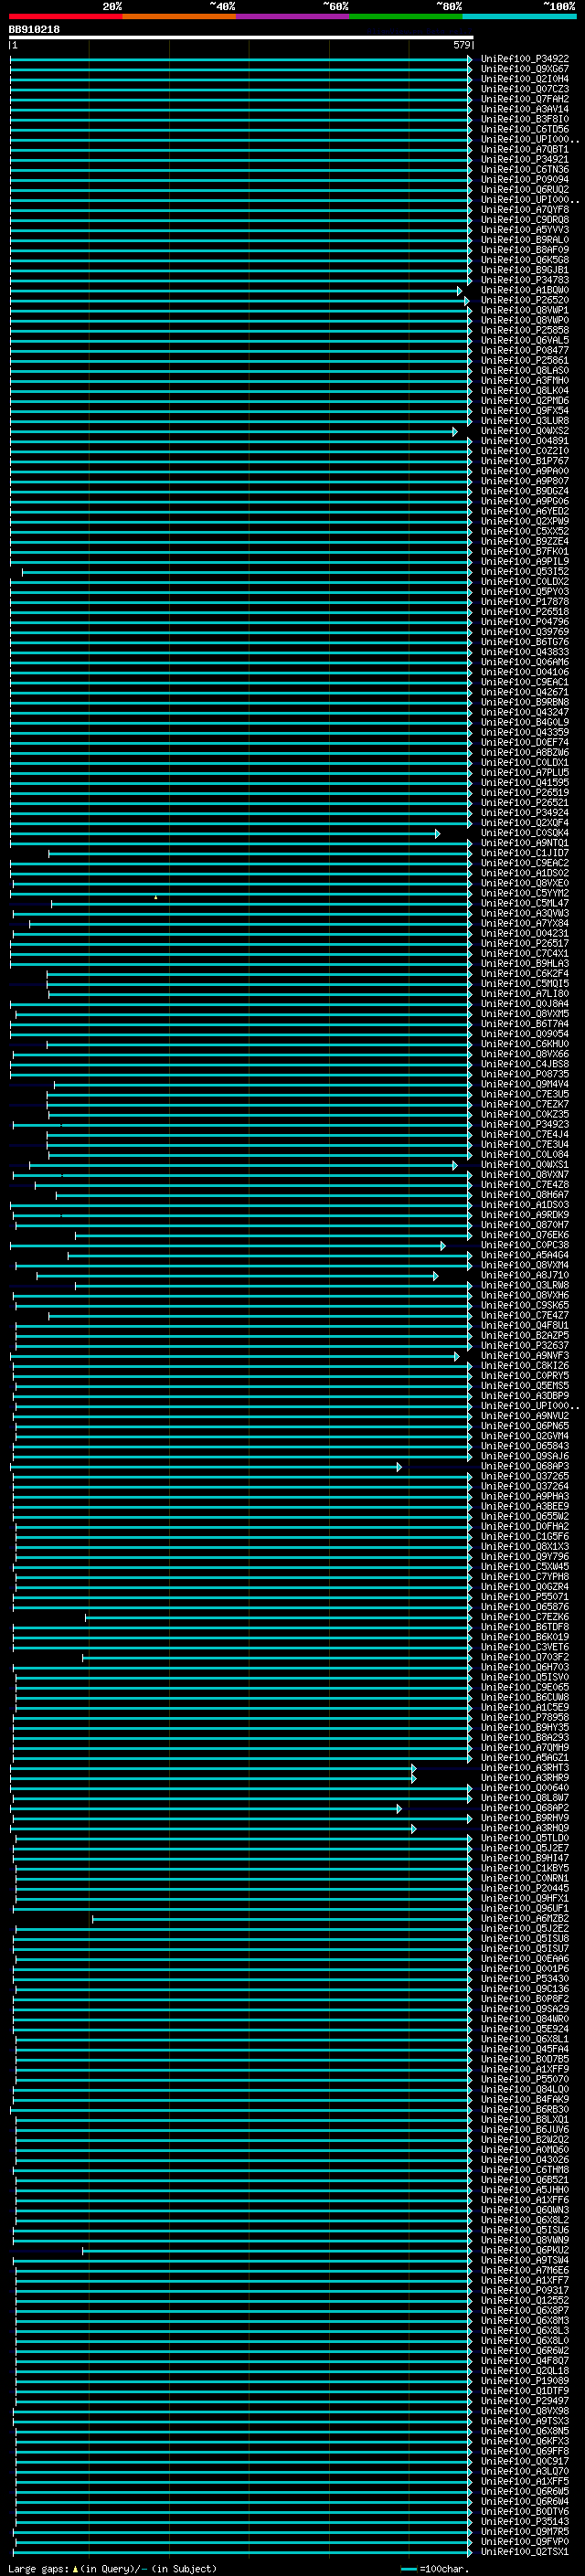Open entry UniRef100_Q8H6A7
This screenshot has height=2576, width=585.
coord(524,1195)
